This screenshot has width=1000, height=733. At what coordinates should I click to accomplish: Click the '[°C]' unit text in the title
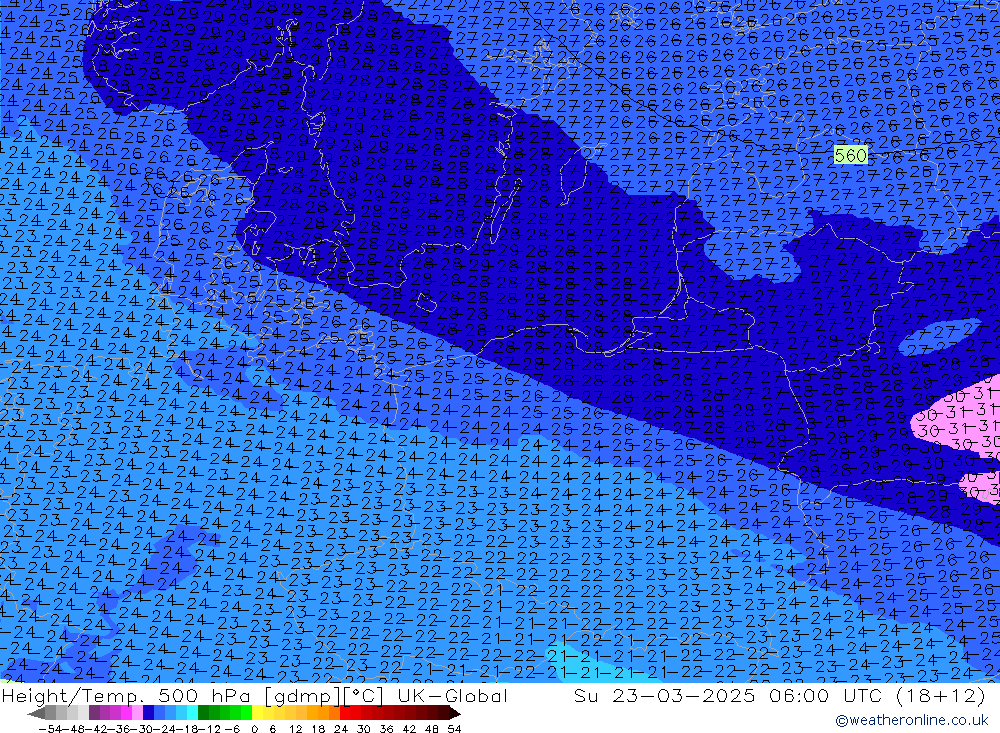[x=364, y=695]
